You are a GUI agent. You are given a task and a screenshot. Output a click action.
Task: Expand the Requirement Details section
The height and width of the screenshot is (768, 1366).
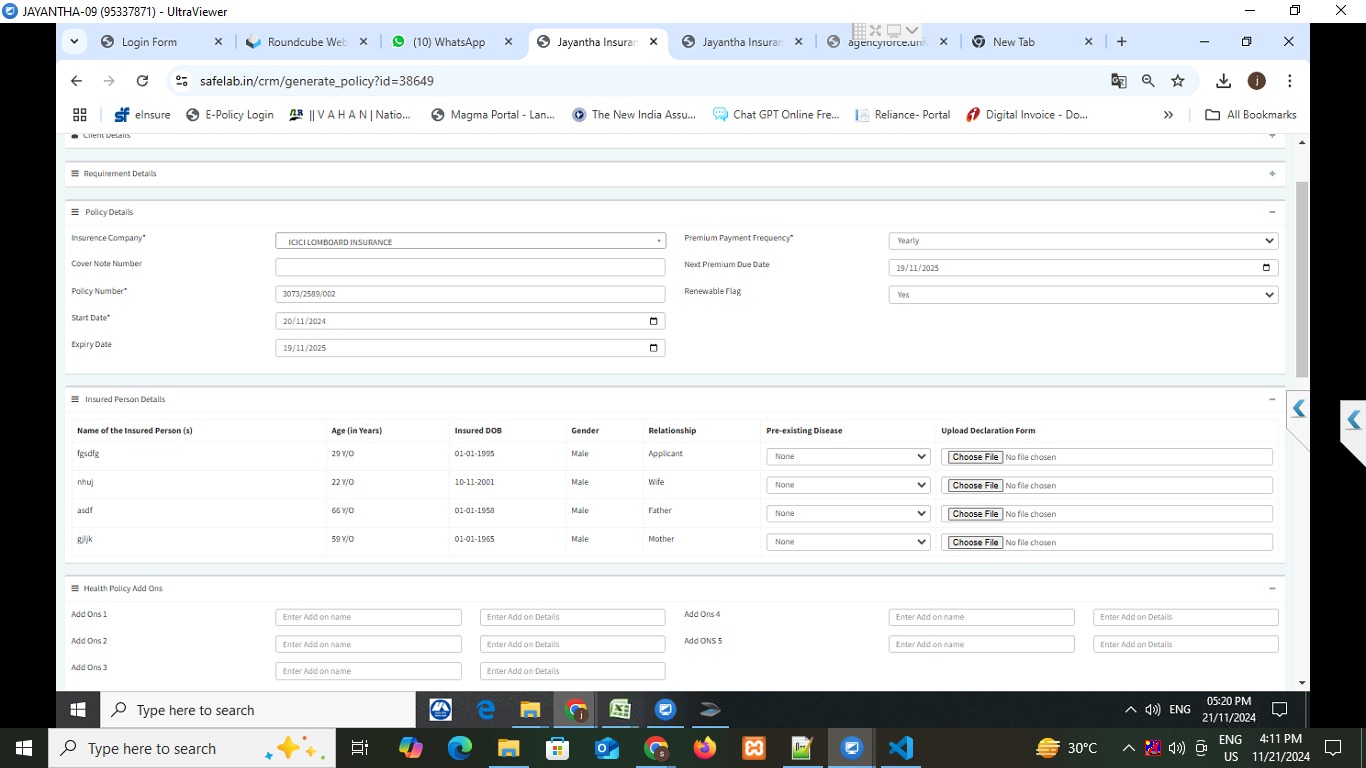tap(1272, 173)
